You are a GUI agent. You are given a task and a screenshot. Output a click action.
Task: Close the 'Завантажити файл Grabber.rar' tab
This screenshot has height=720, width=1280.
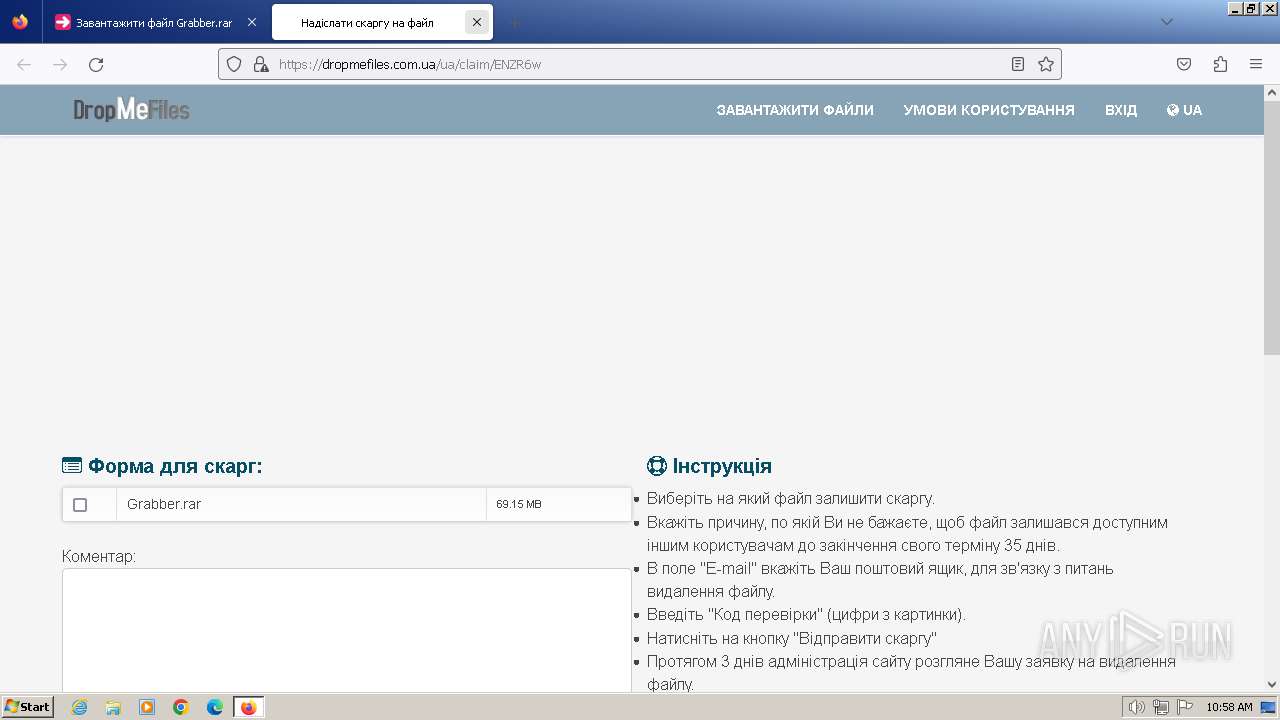click(x=252, y=22)
